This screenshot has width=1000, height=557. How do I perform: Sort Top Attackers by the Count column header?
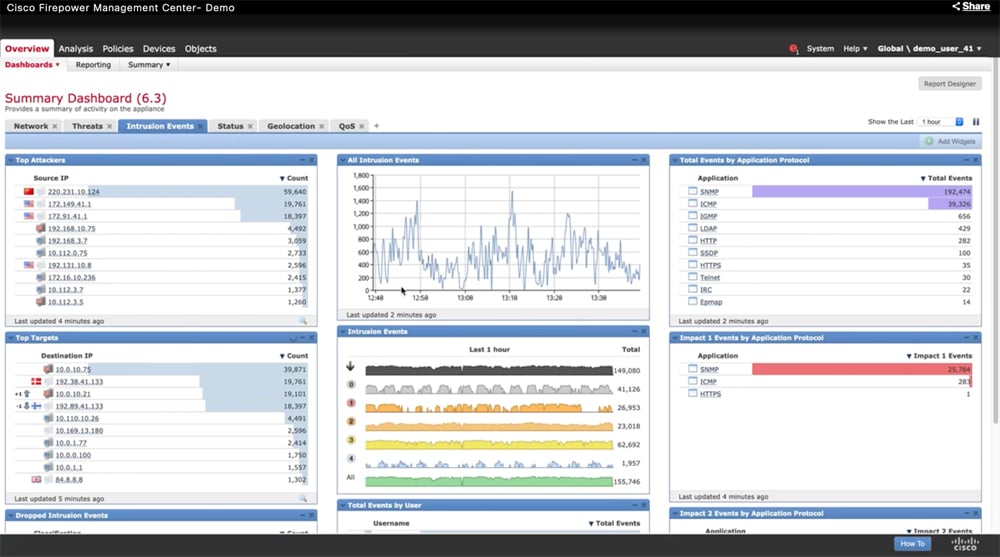pos(293,178)
